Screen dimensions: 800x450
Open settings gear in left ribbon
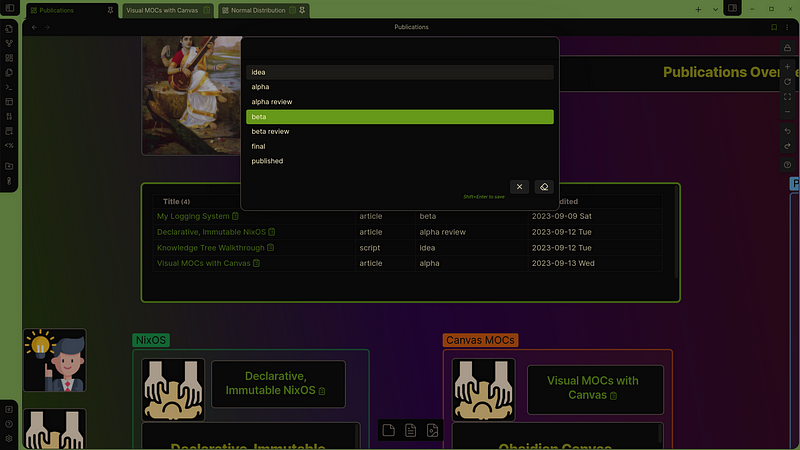click(9, 438)
